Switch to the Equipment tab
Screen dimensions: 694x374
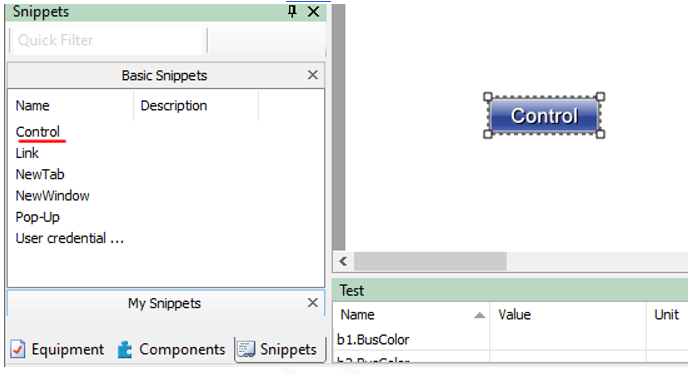[58, 349]
